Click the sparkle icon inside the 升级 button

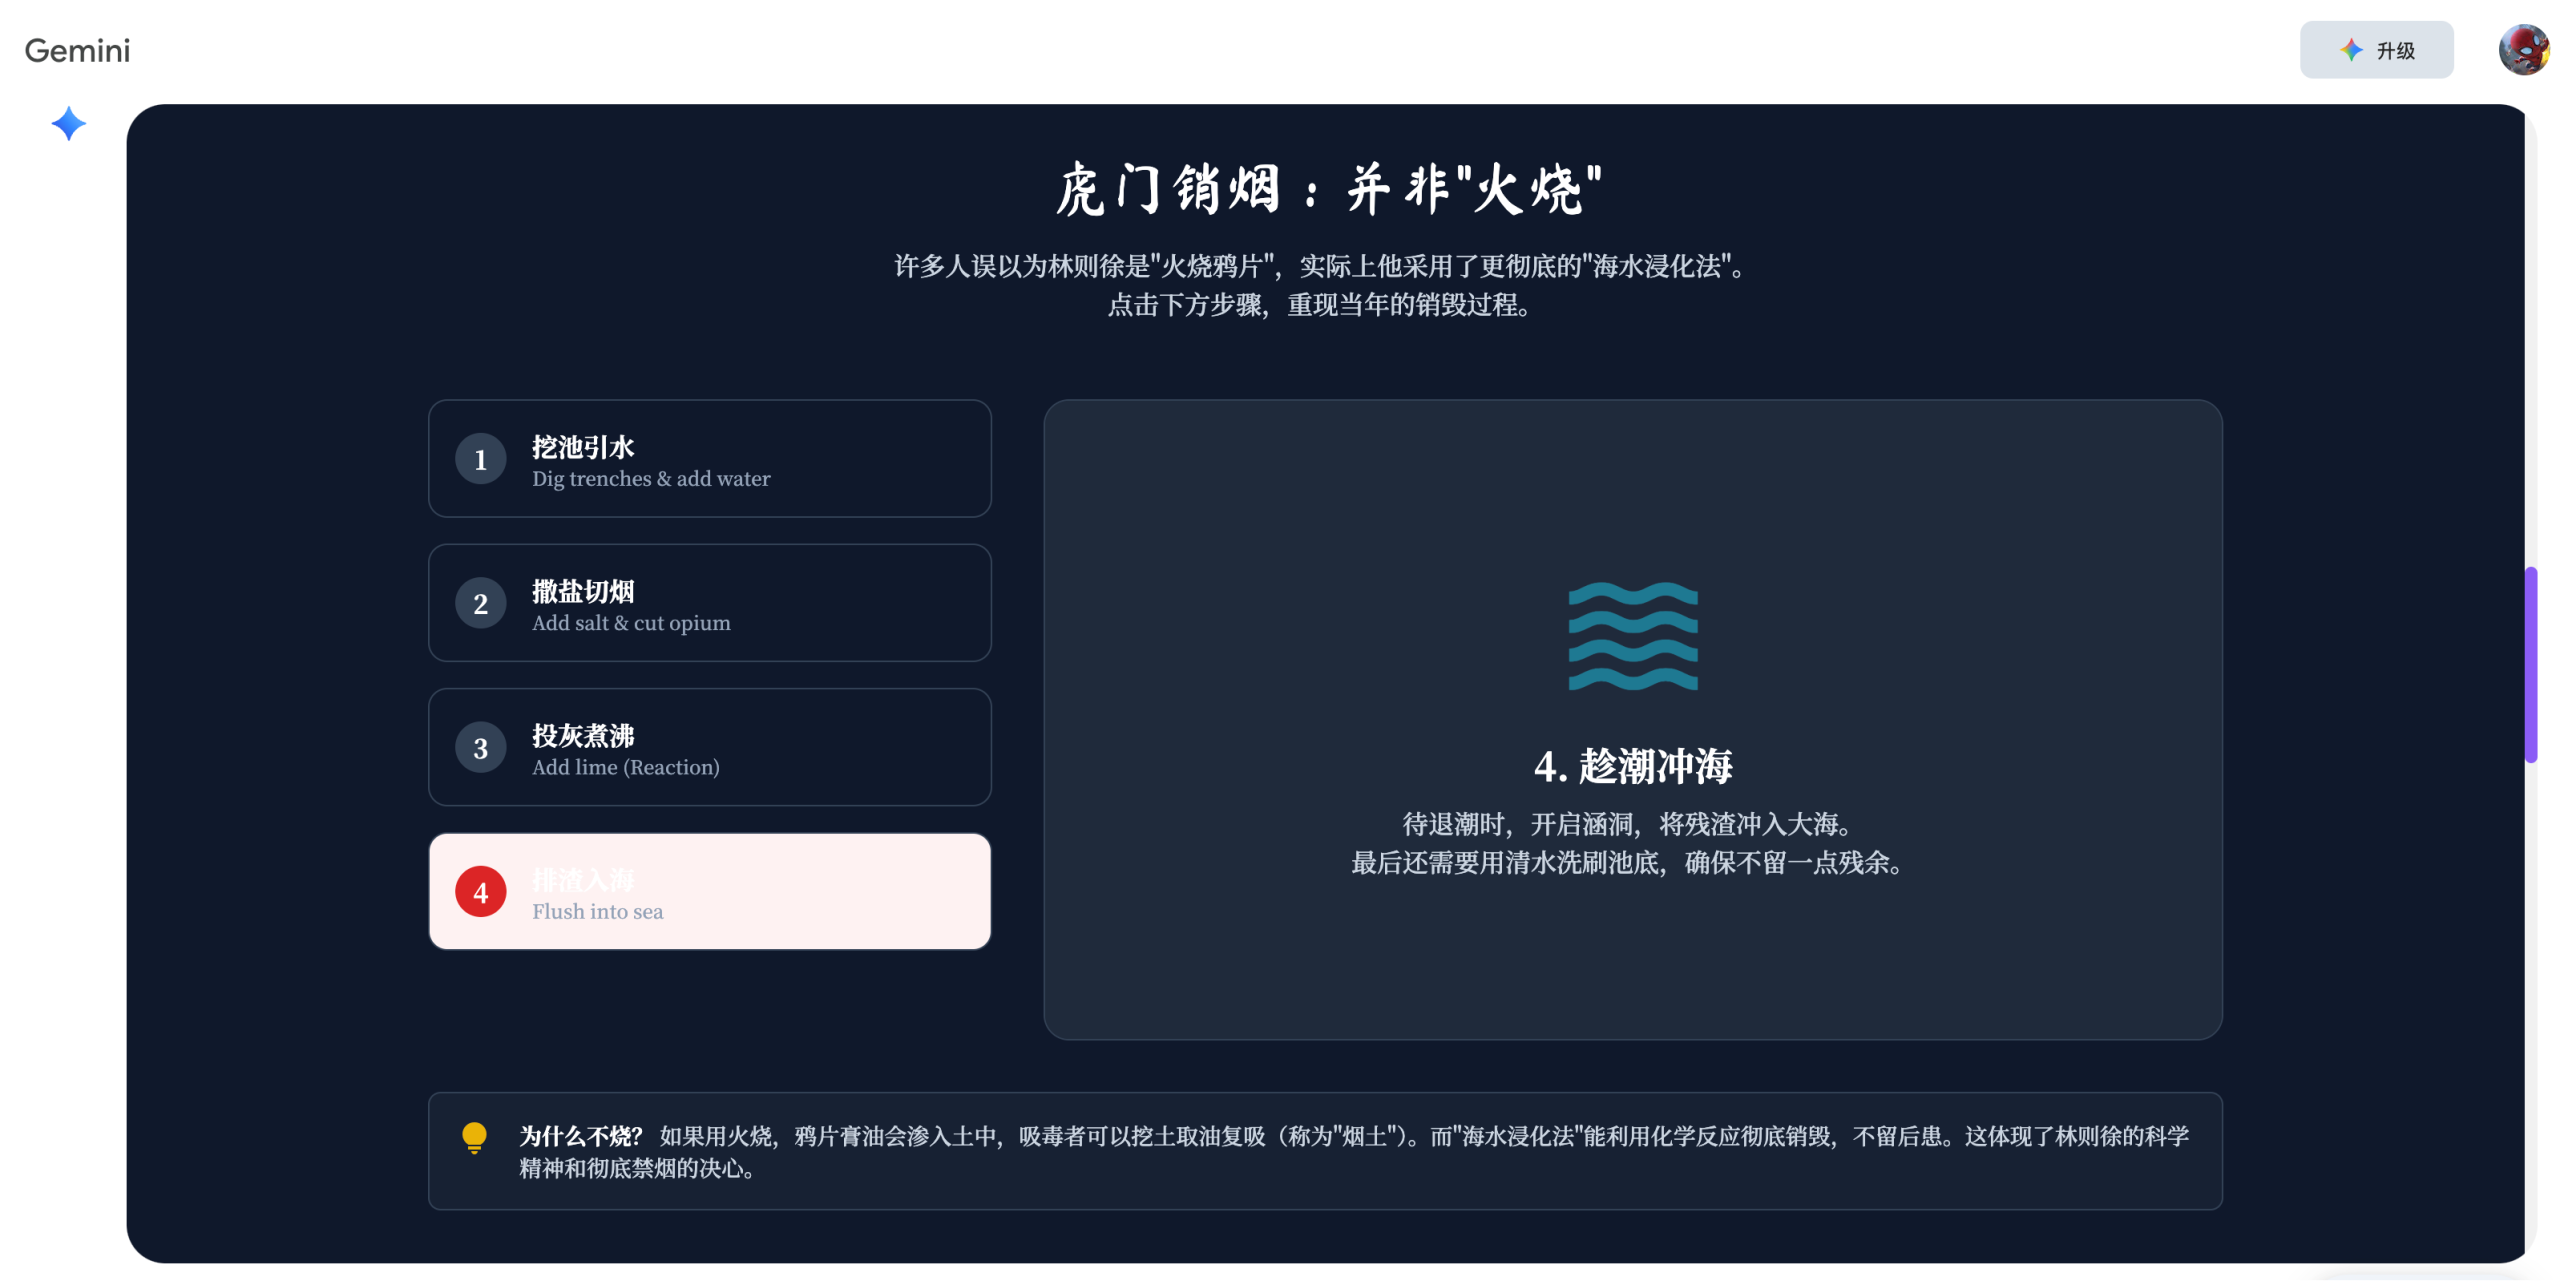click(x=2351, y=49)
